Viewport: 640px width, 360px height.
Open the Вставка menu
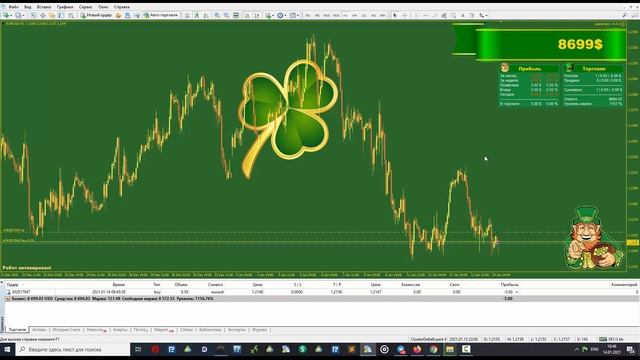point(44,7)
